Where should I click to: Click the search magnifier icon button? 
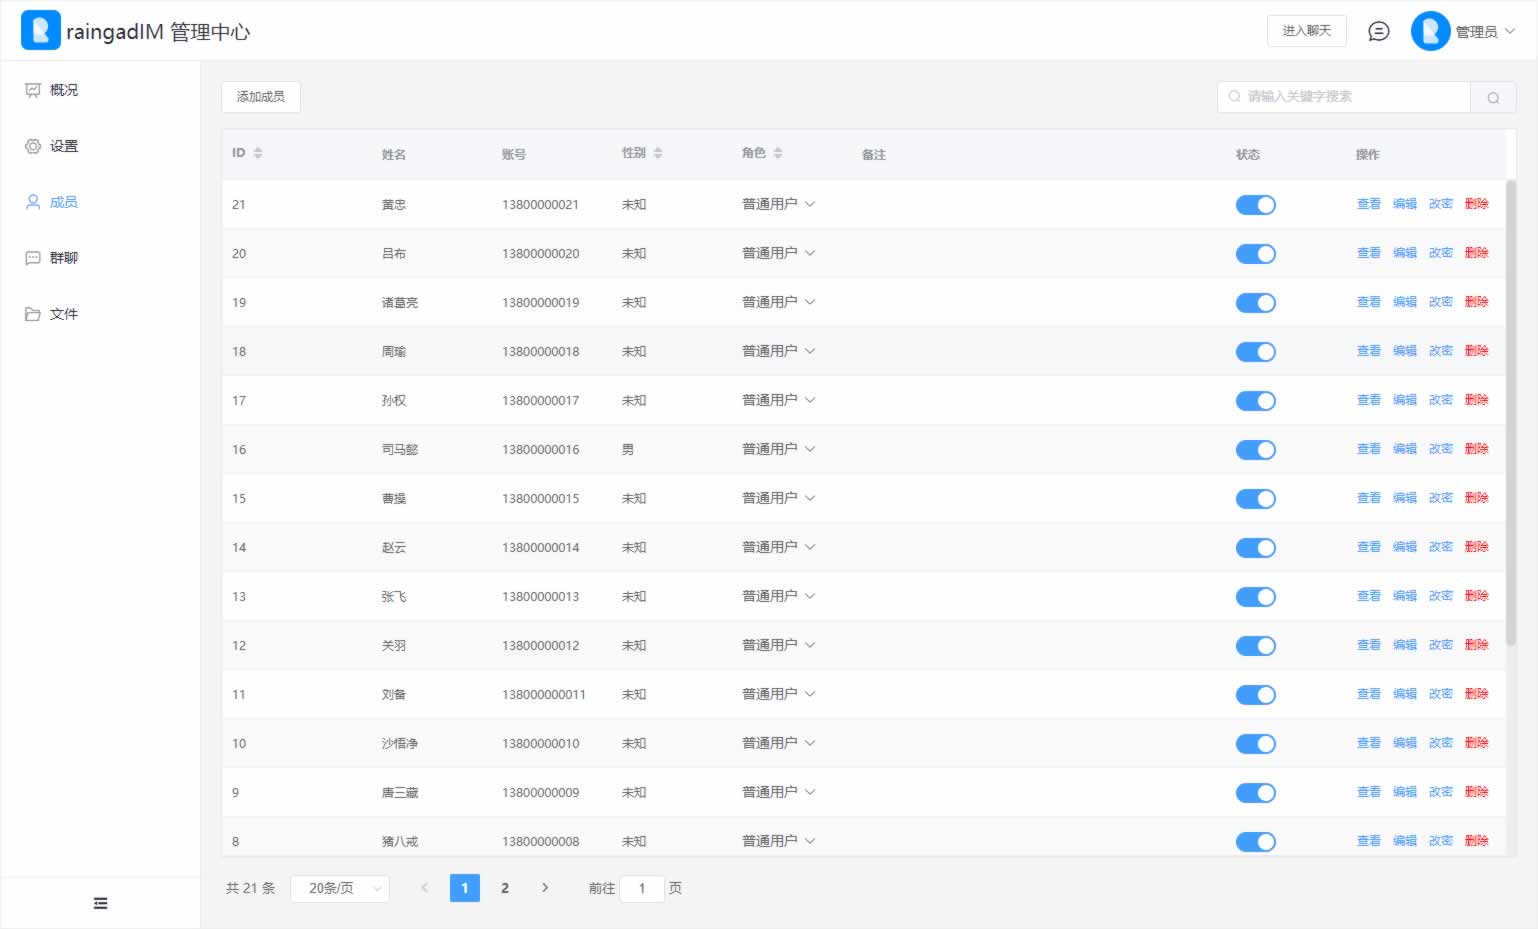pos(1493,97)
